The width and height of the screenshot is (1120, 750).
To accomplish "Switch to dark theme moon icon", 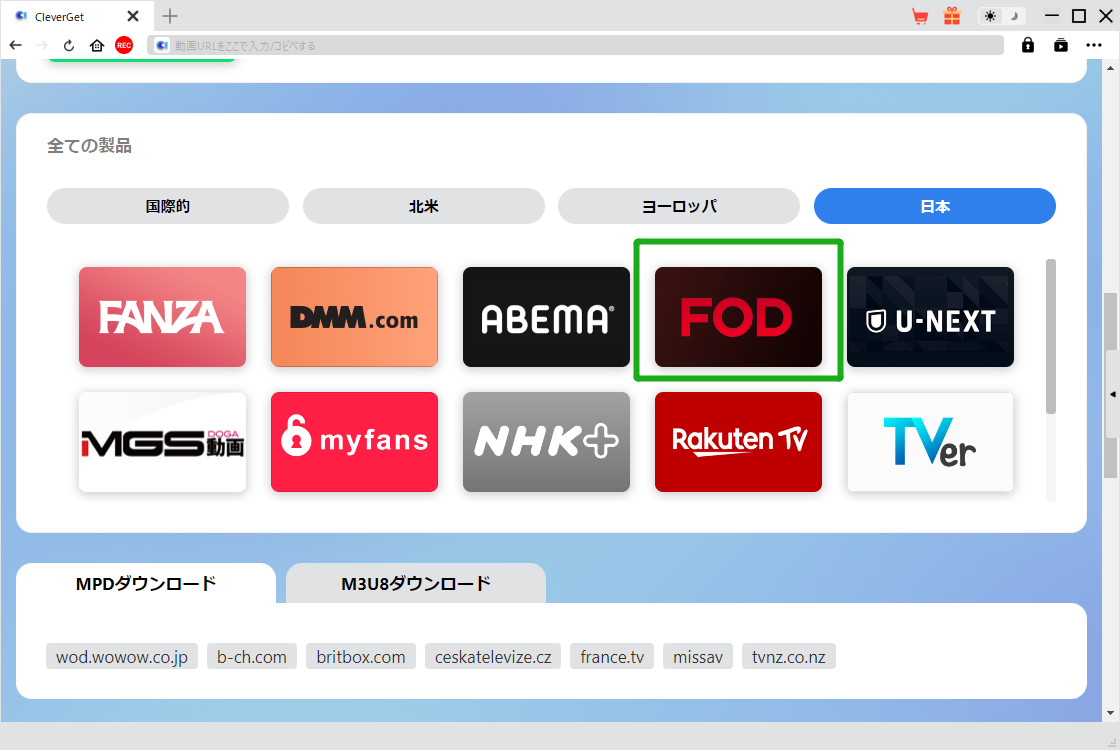I will click(x=1014, y=16).
